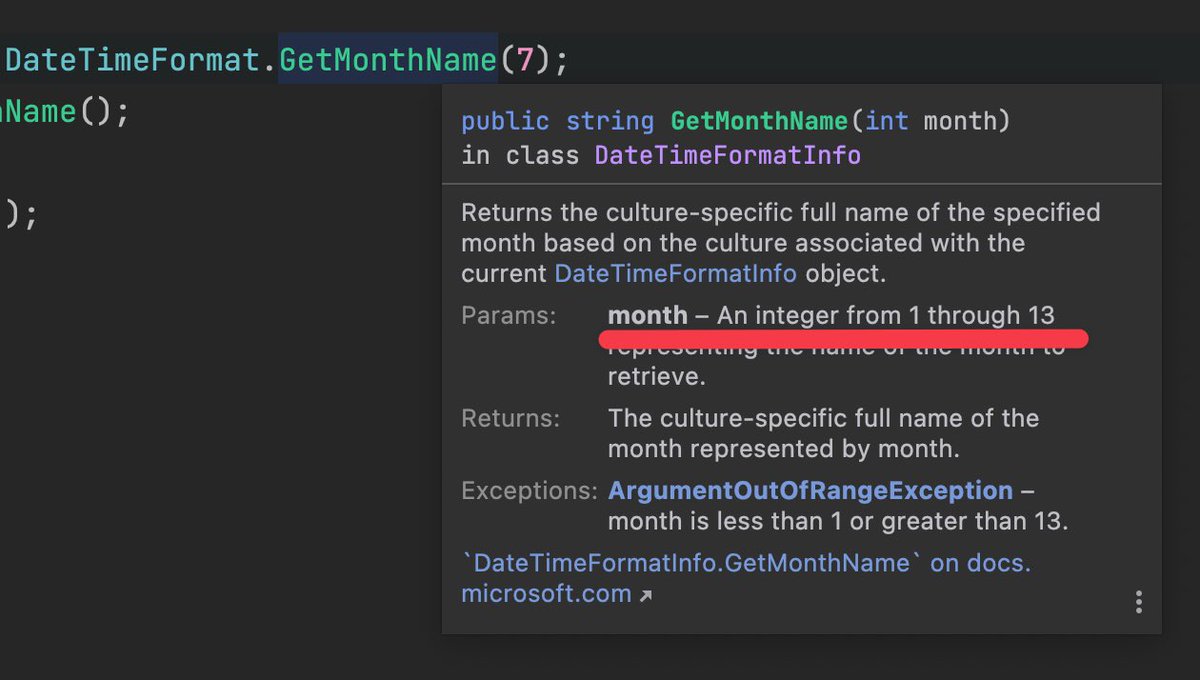
Task: Follow the DateTimeFormatInfo link in the description text
Action: (x=675, y=273)
